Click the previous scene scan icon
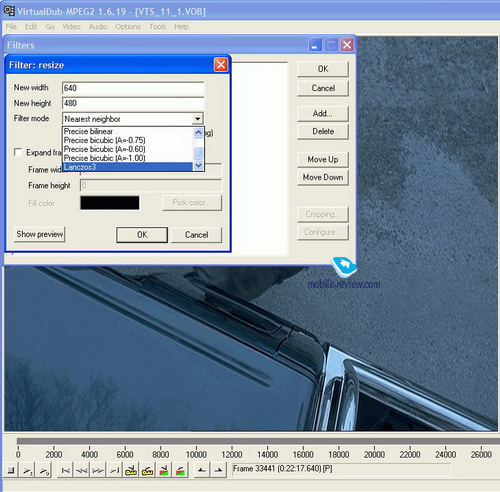Image resolution: width=500 pixels, height=492 pixels. [x=164, y=470]
